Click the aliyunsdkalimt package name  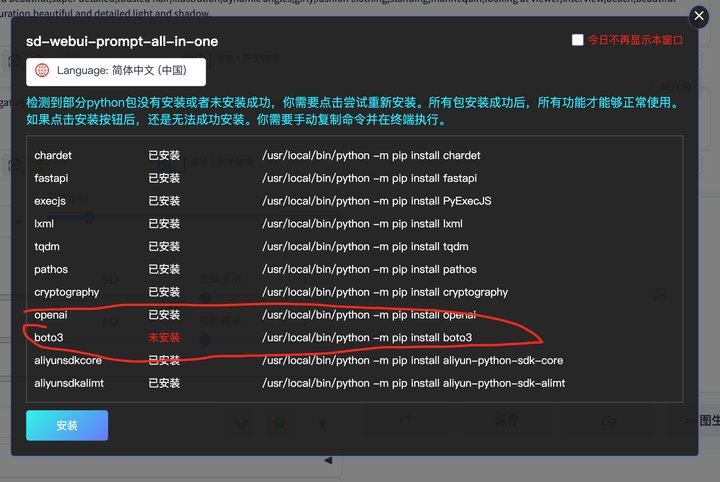click(x=69, y=383)
